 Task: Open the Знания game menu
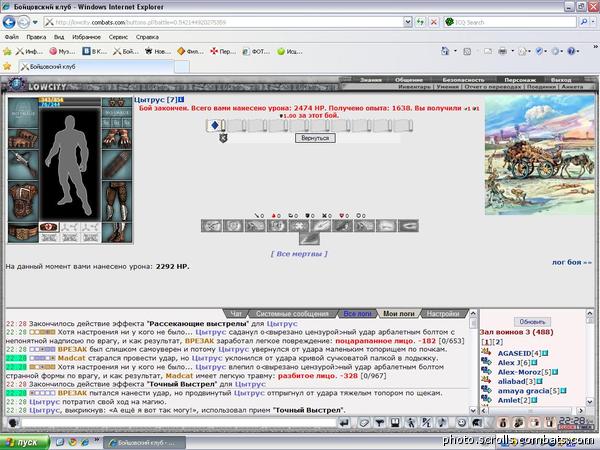tap(370, 80)
